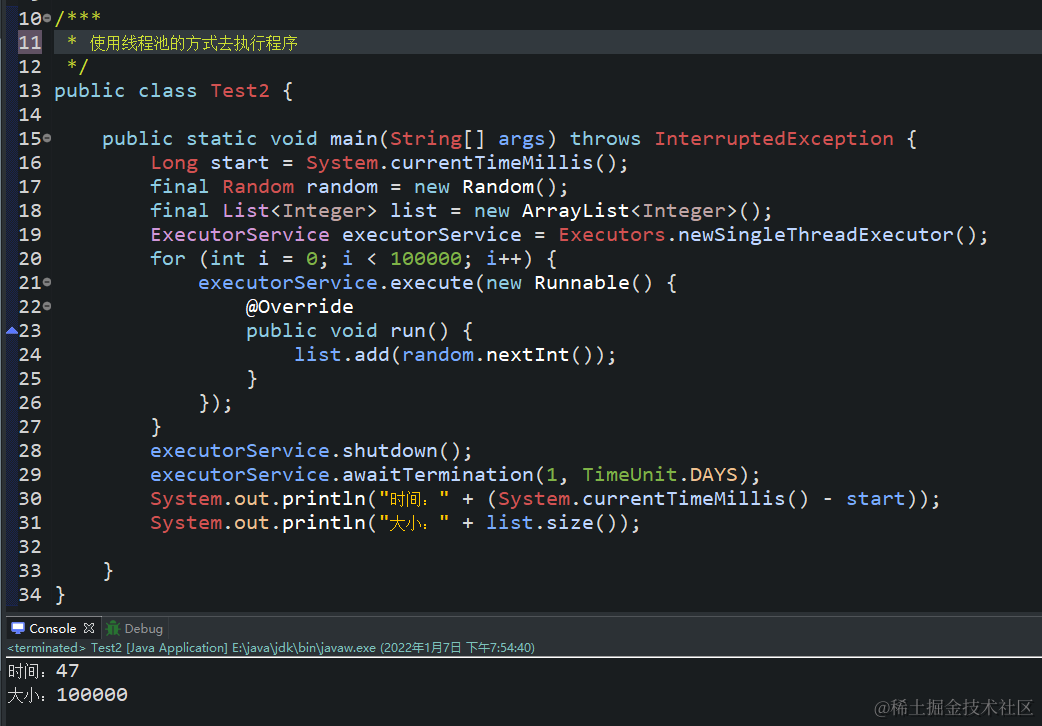Click line number 34 in the gutter
The width and height of the screenshot is (1042, 726).
[x=30, y=594]
